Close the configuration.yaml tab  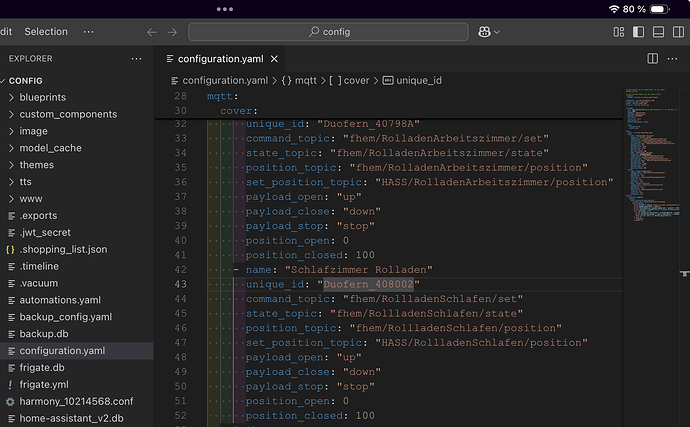pos(274,59)
